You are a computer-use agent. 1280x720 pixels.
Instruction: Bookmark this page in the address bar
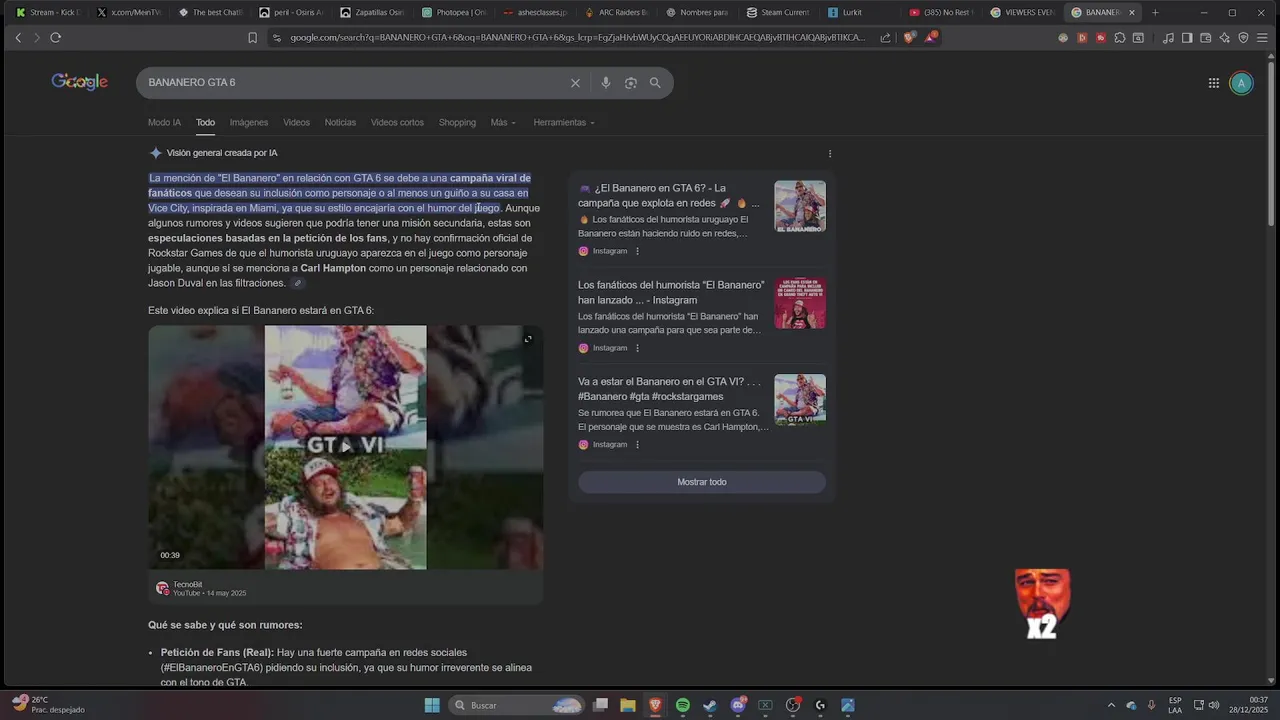tap(252, 38)
